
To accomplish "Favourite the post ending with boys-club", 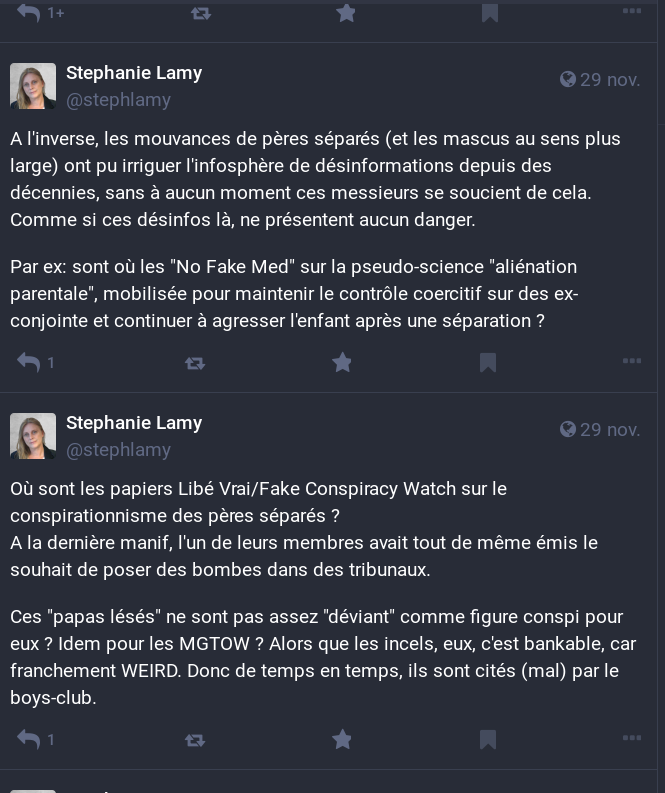I will click(342, 739).
